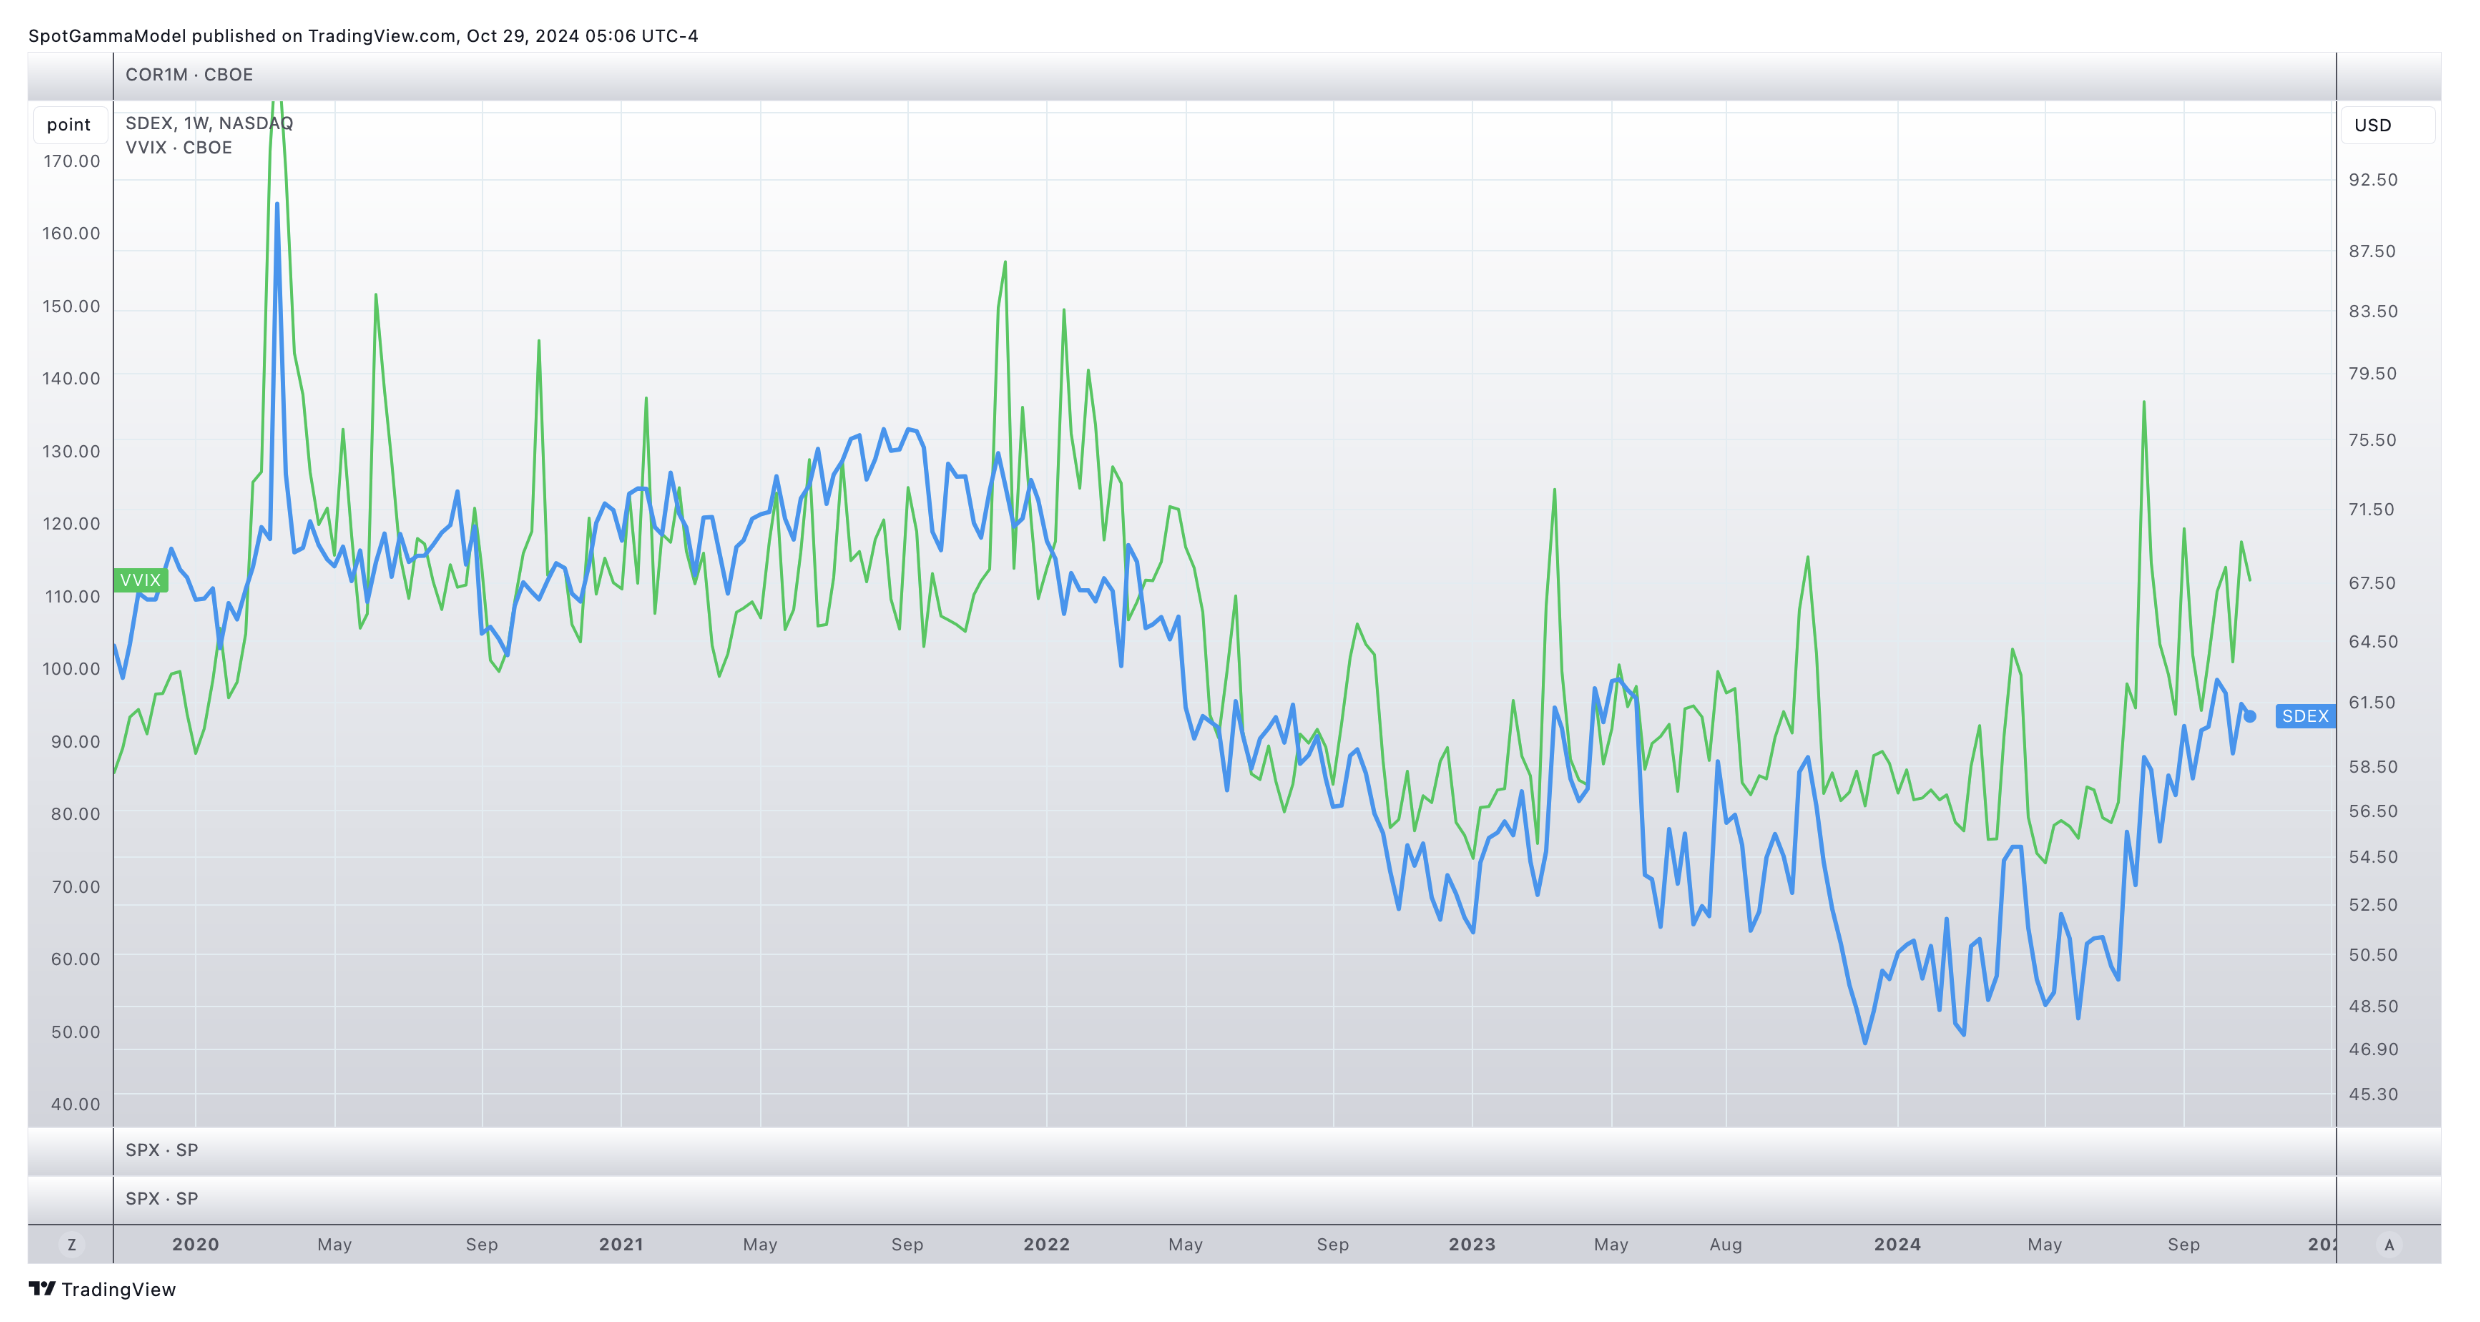Click the green VVIX price label

[x=140, y=580]
